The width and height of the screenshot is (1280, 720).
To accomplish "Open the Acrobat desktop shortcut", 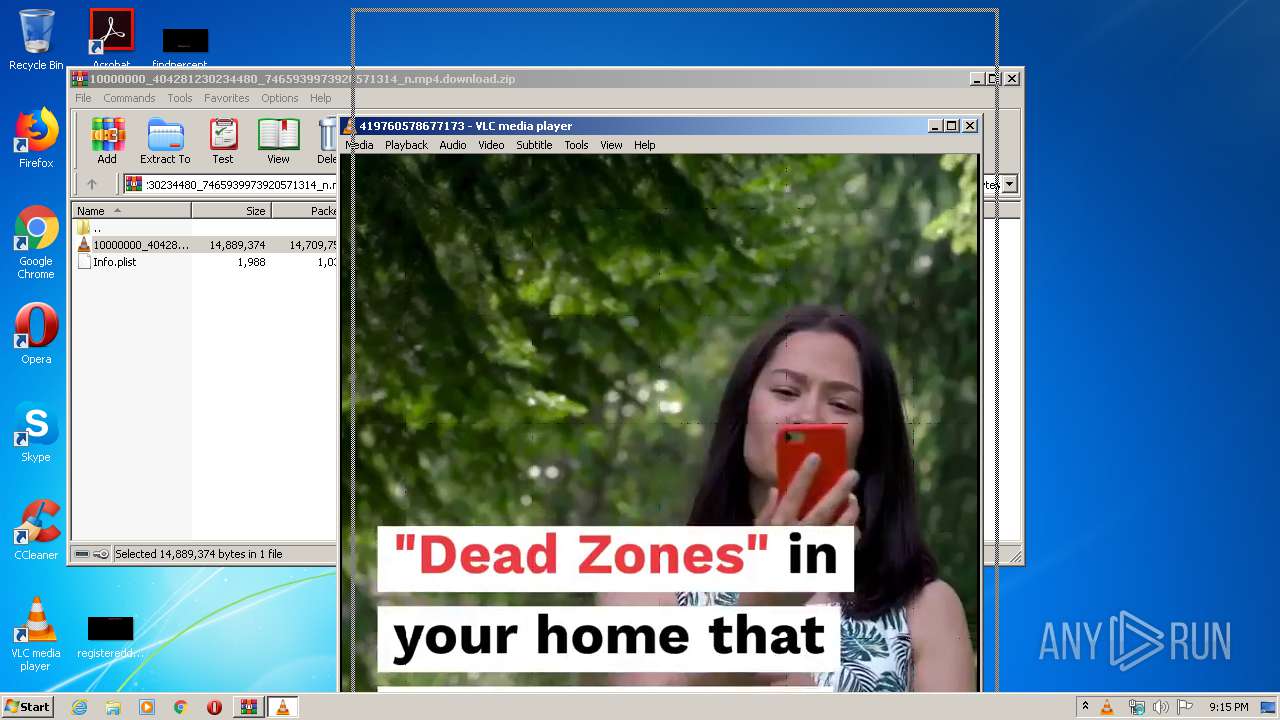I will (x=111, y=40).
